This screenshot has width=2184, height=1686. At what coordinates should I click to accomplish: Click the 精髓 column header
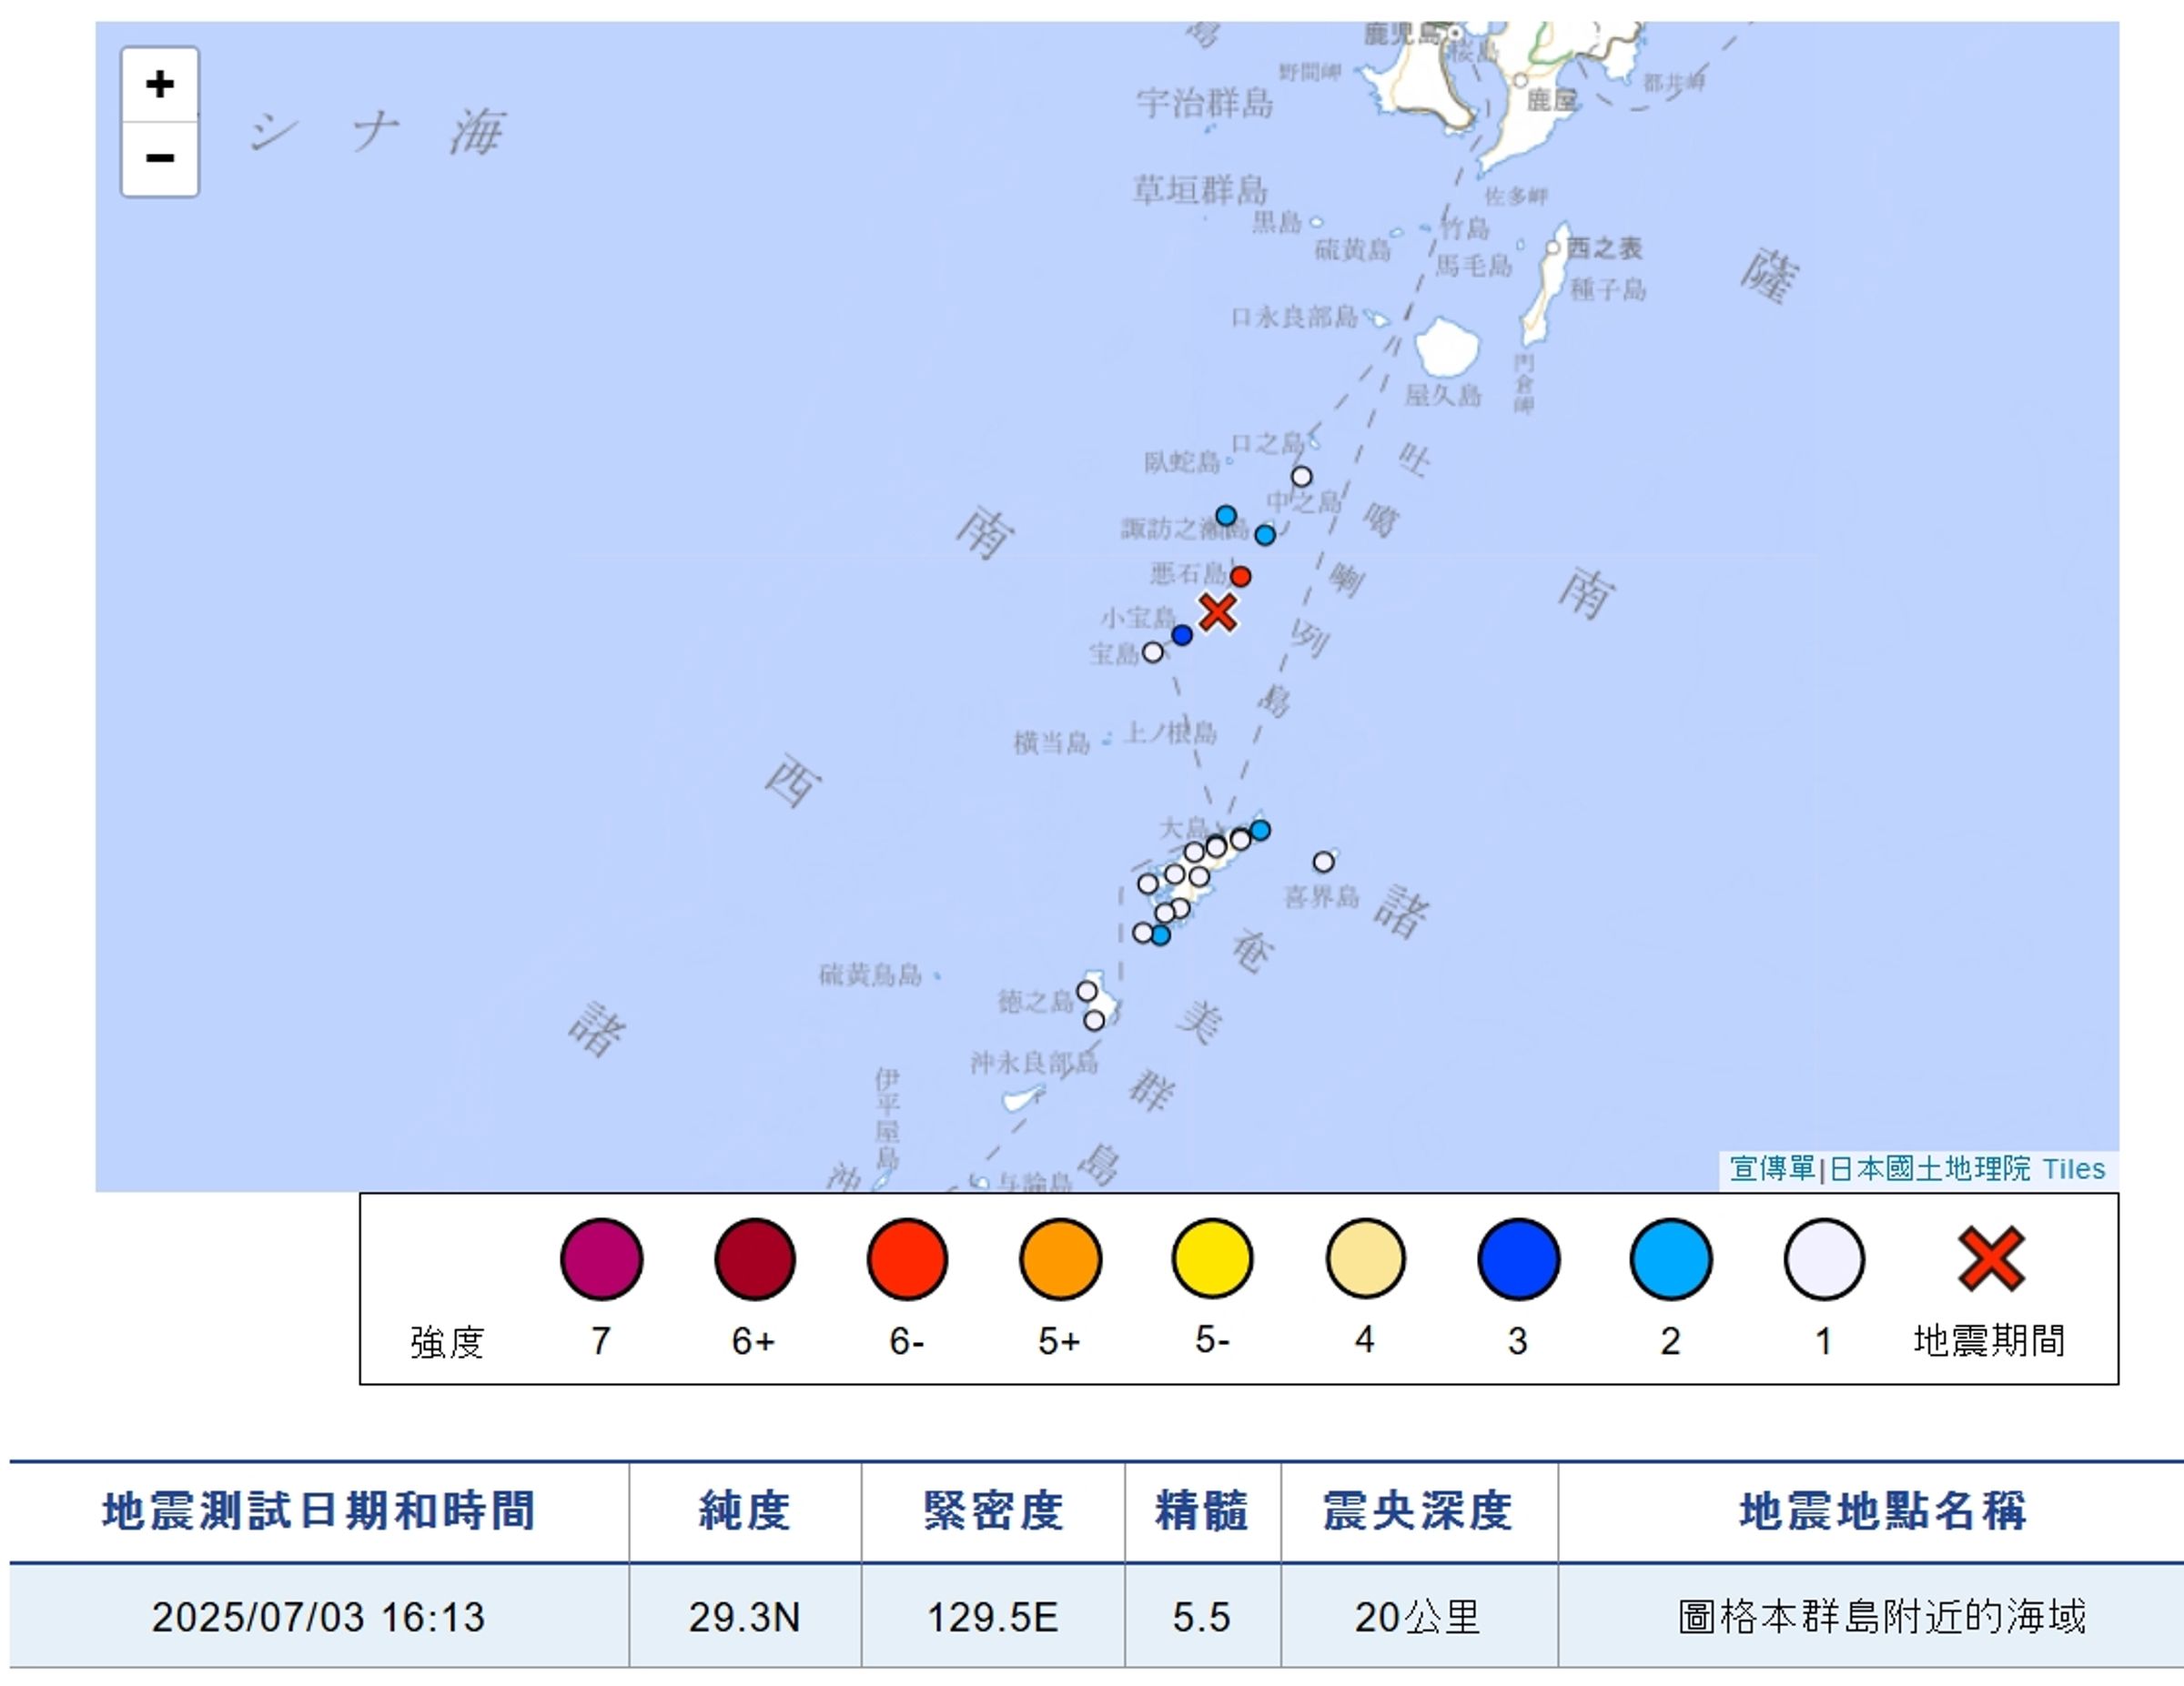(1202, 1510)
